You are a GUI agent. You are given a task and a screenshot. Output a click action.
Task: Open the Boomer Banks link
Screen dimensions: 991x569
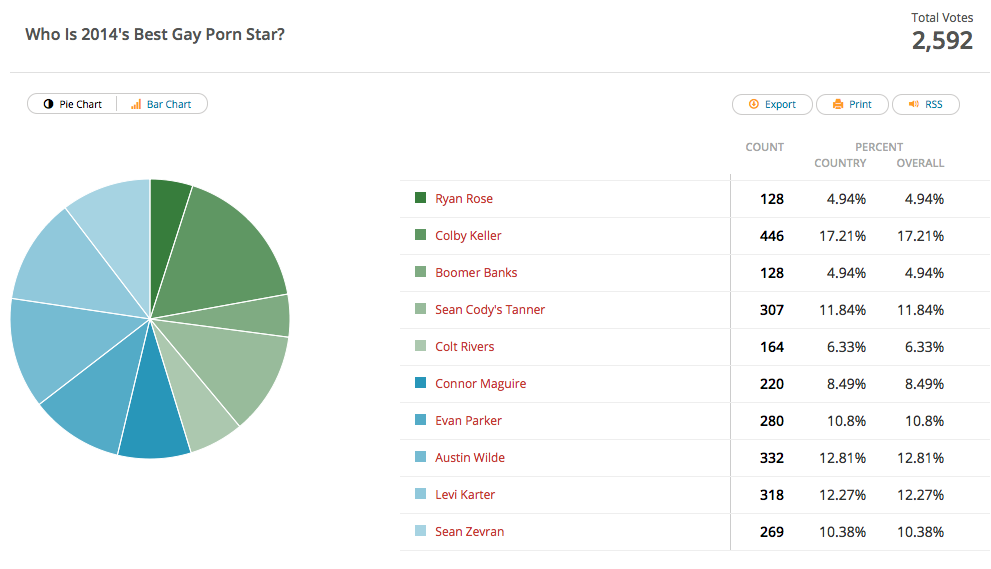point(476,272)
